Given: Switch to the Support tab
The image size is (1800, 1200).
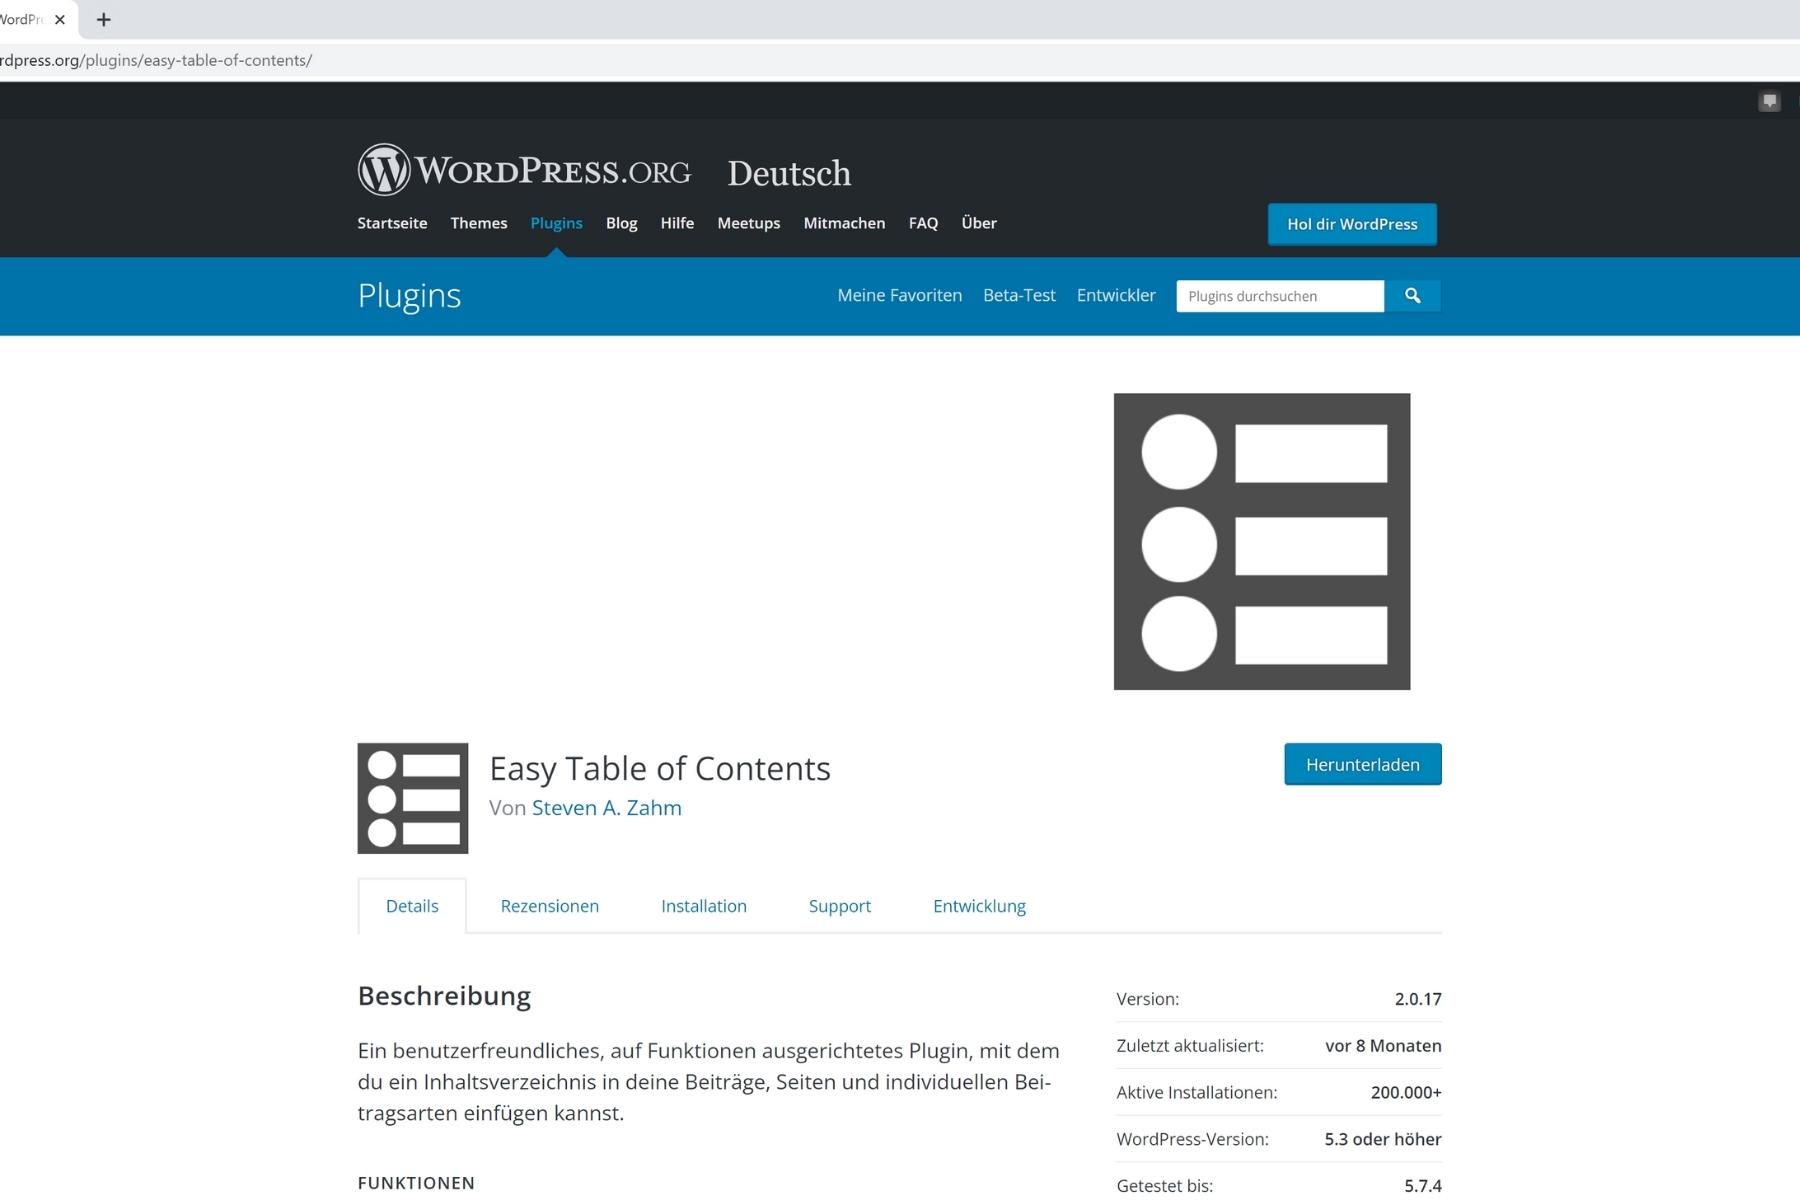Looking at the screenshot, I should (840, 906).
